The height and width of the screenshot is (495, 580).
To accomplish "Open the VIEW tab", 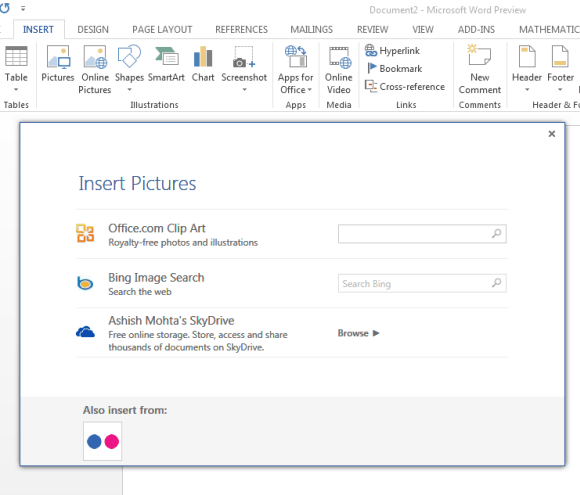I will (423, 30).
